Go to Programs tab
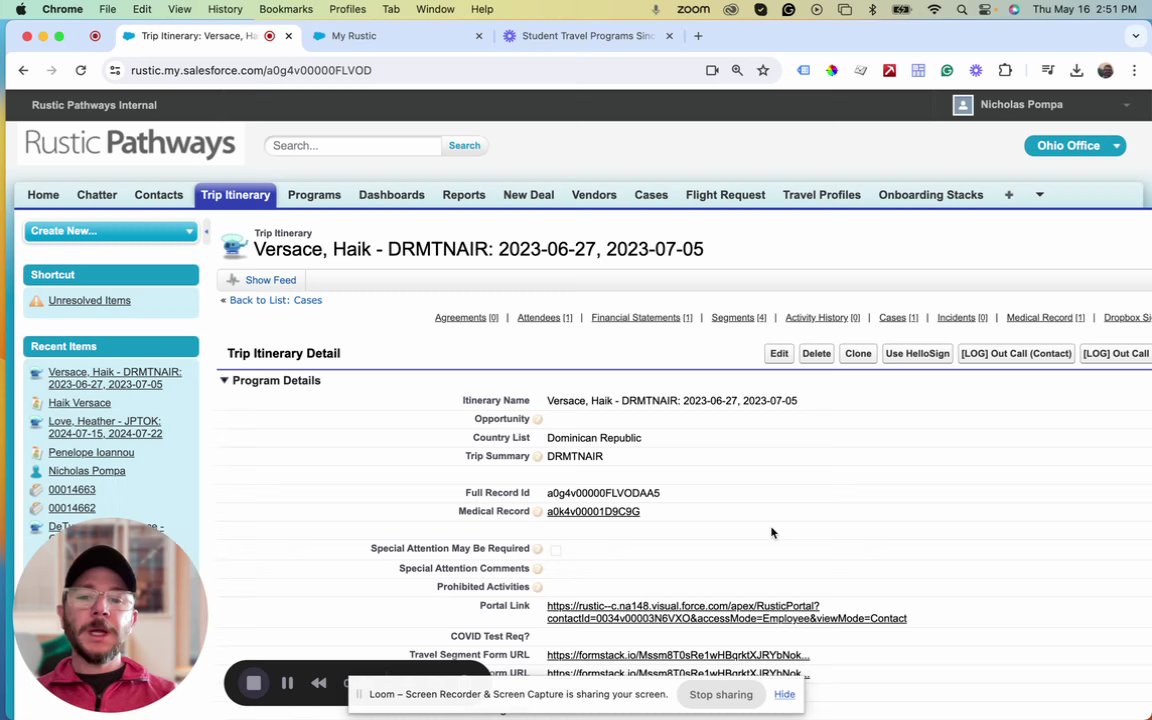The height and width of the screenshot is (720, 1152). [x=314, y=195]
